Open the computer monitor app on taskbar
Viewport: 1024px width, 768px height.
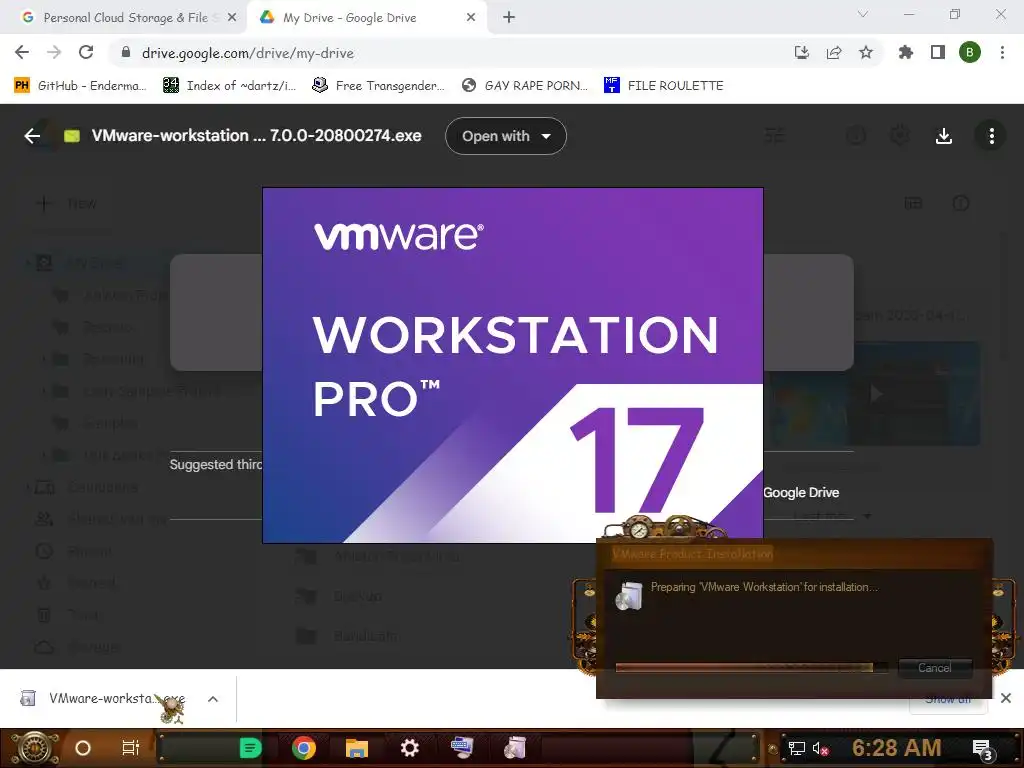[x=462, y=748]
